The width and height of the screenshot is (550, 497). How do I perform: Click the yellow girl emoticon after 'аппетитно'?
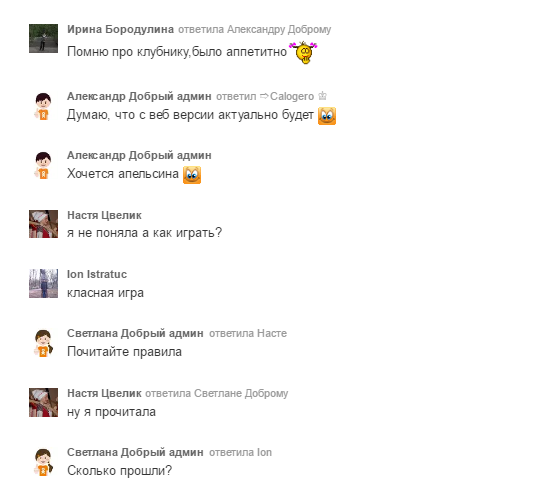tap(303, 52)
